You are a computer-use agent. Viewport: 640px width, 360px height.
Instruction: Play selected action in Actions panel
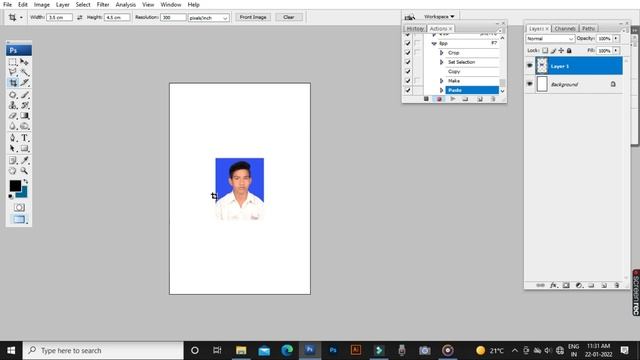[x=452, y=99]
